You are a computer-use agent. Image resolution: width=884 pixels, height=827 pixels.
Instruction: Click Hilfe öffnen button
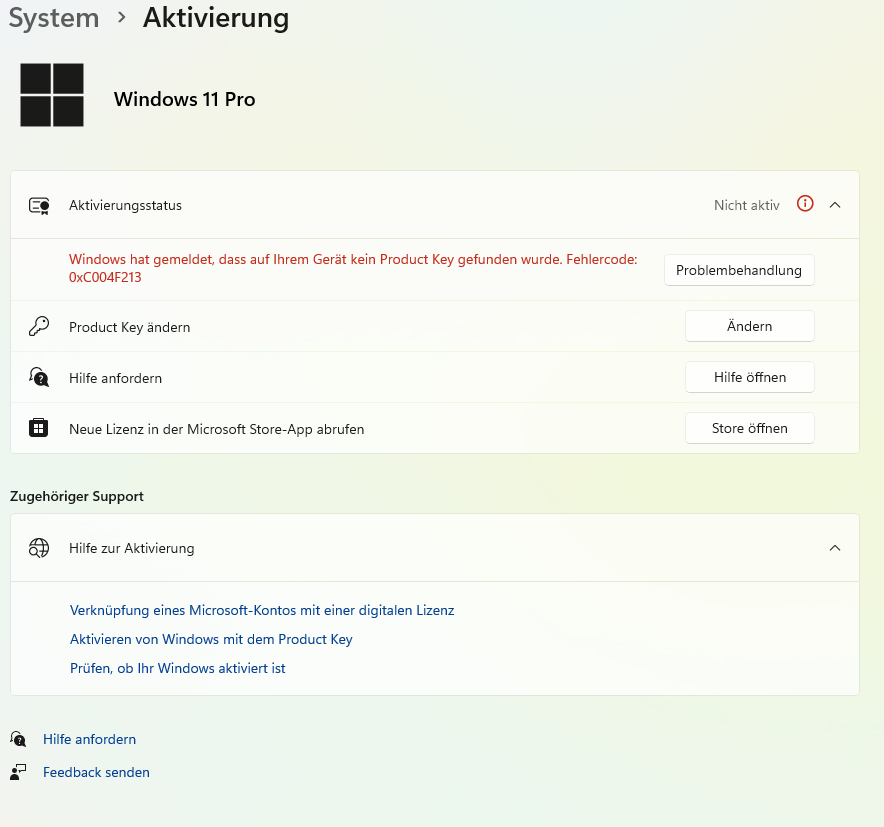(x=749, y=377)
